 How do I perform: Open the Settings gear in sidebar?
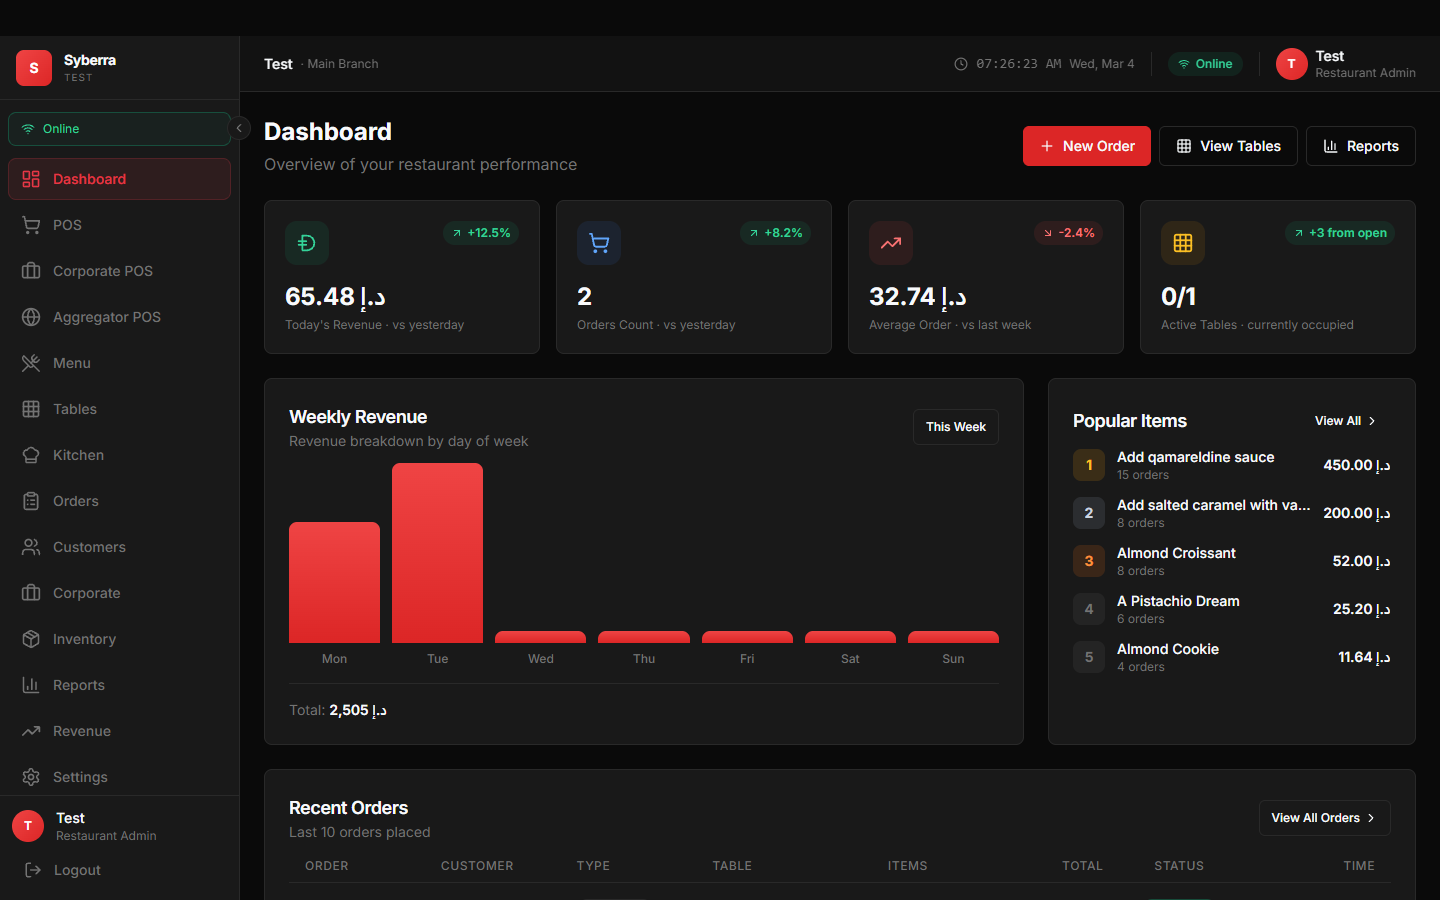coord(31,777)
